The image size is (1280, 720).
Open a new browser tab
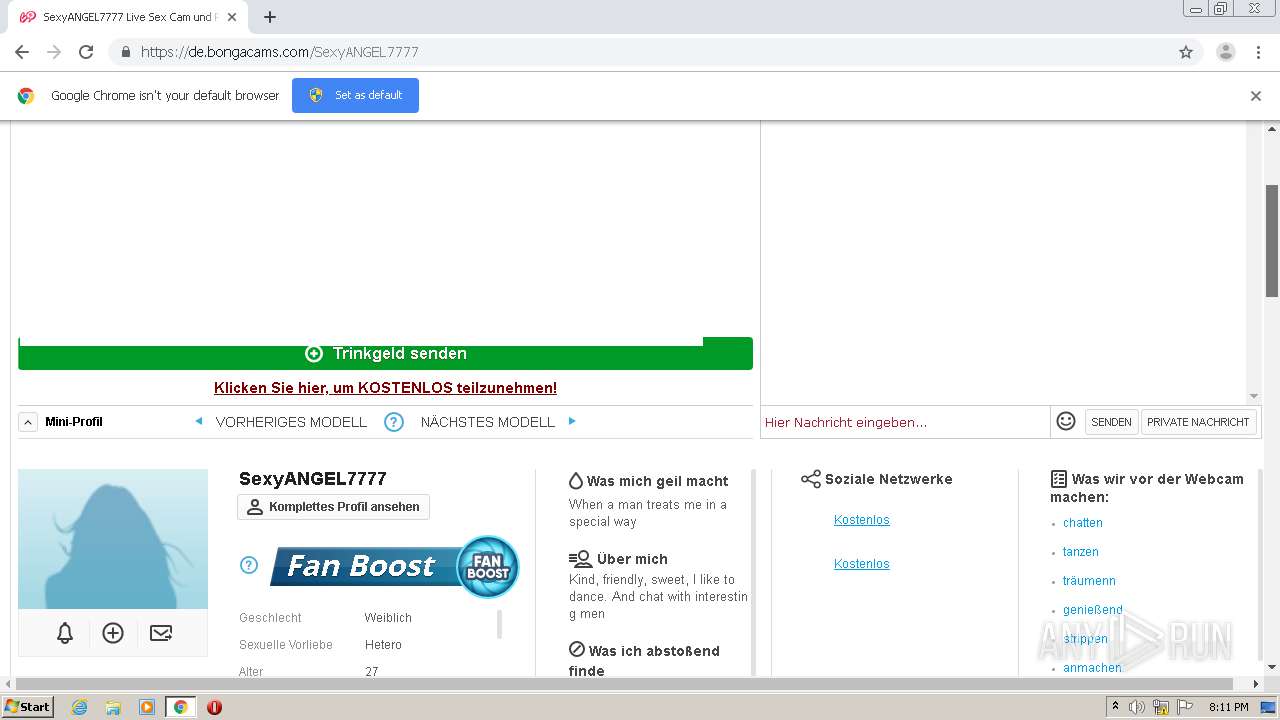coord(270,17)
